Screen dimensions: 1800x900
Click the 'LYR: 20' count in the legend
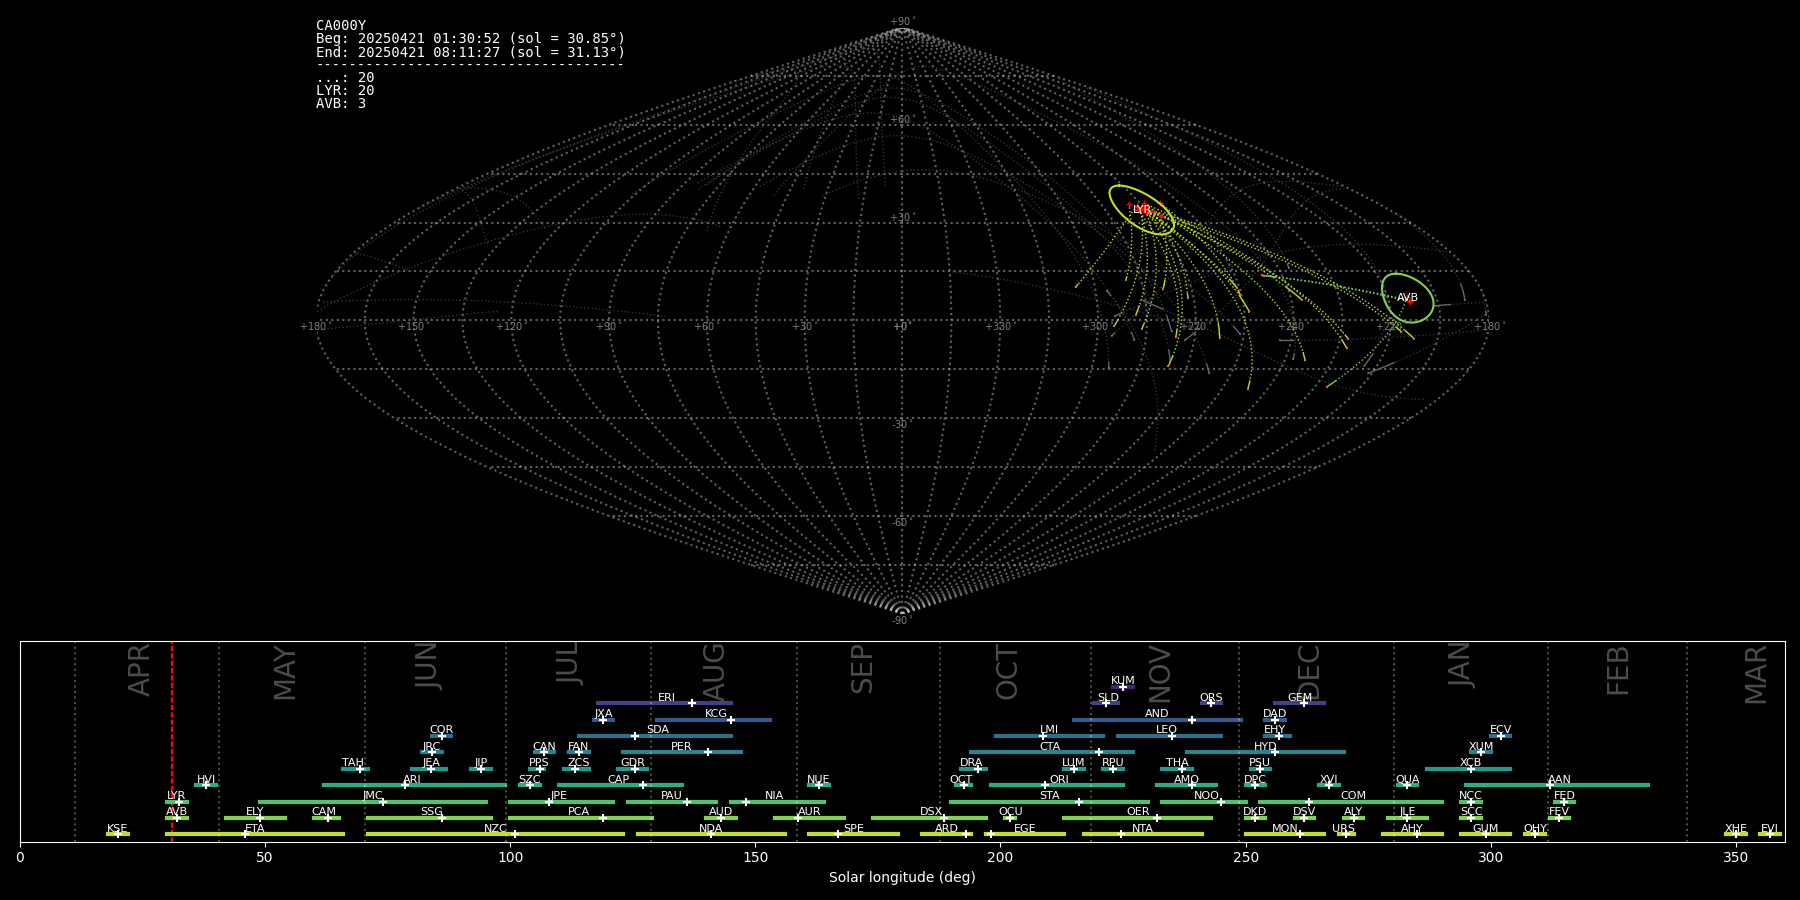(345, 91)
